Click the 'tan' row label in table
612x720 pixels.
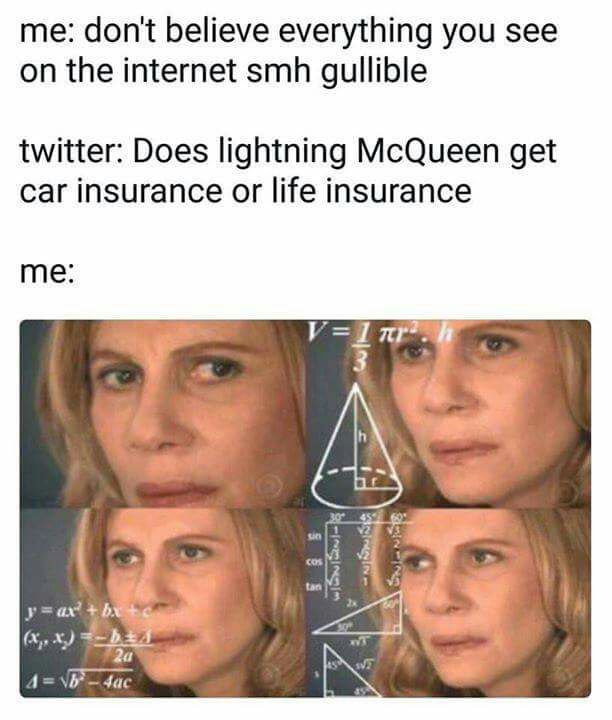pyautogui.click(x=314, y=586)
